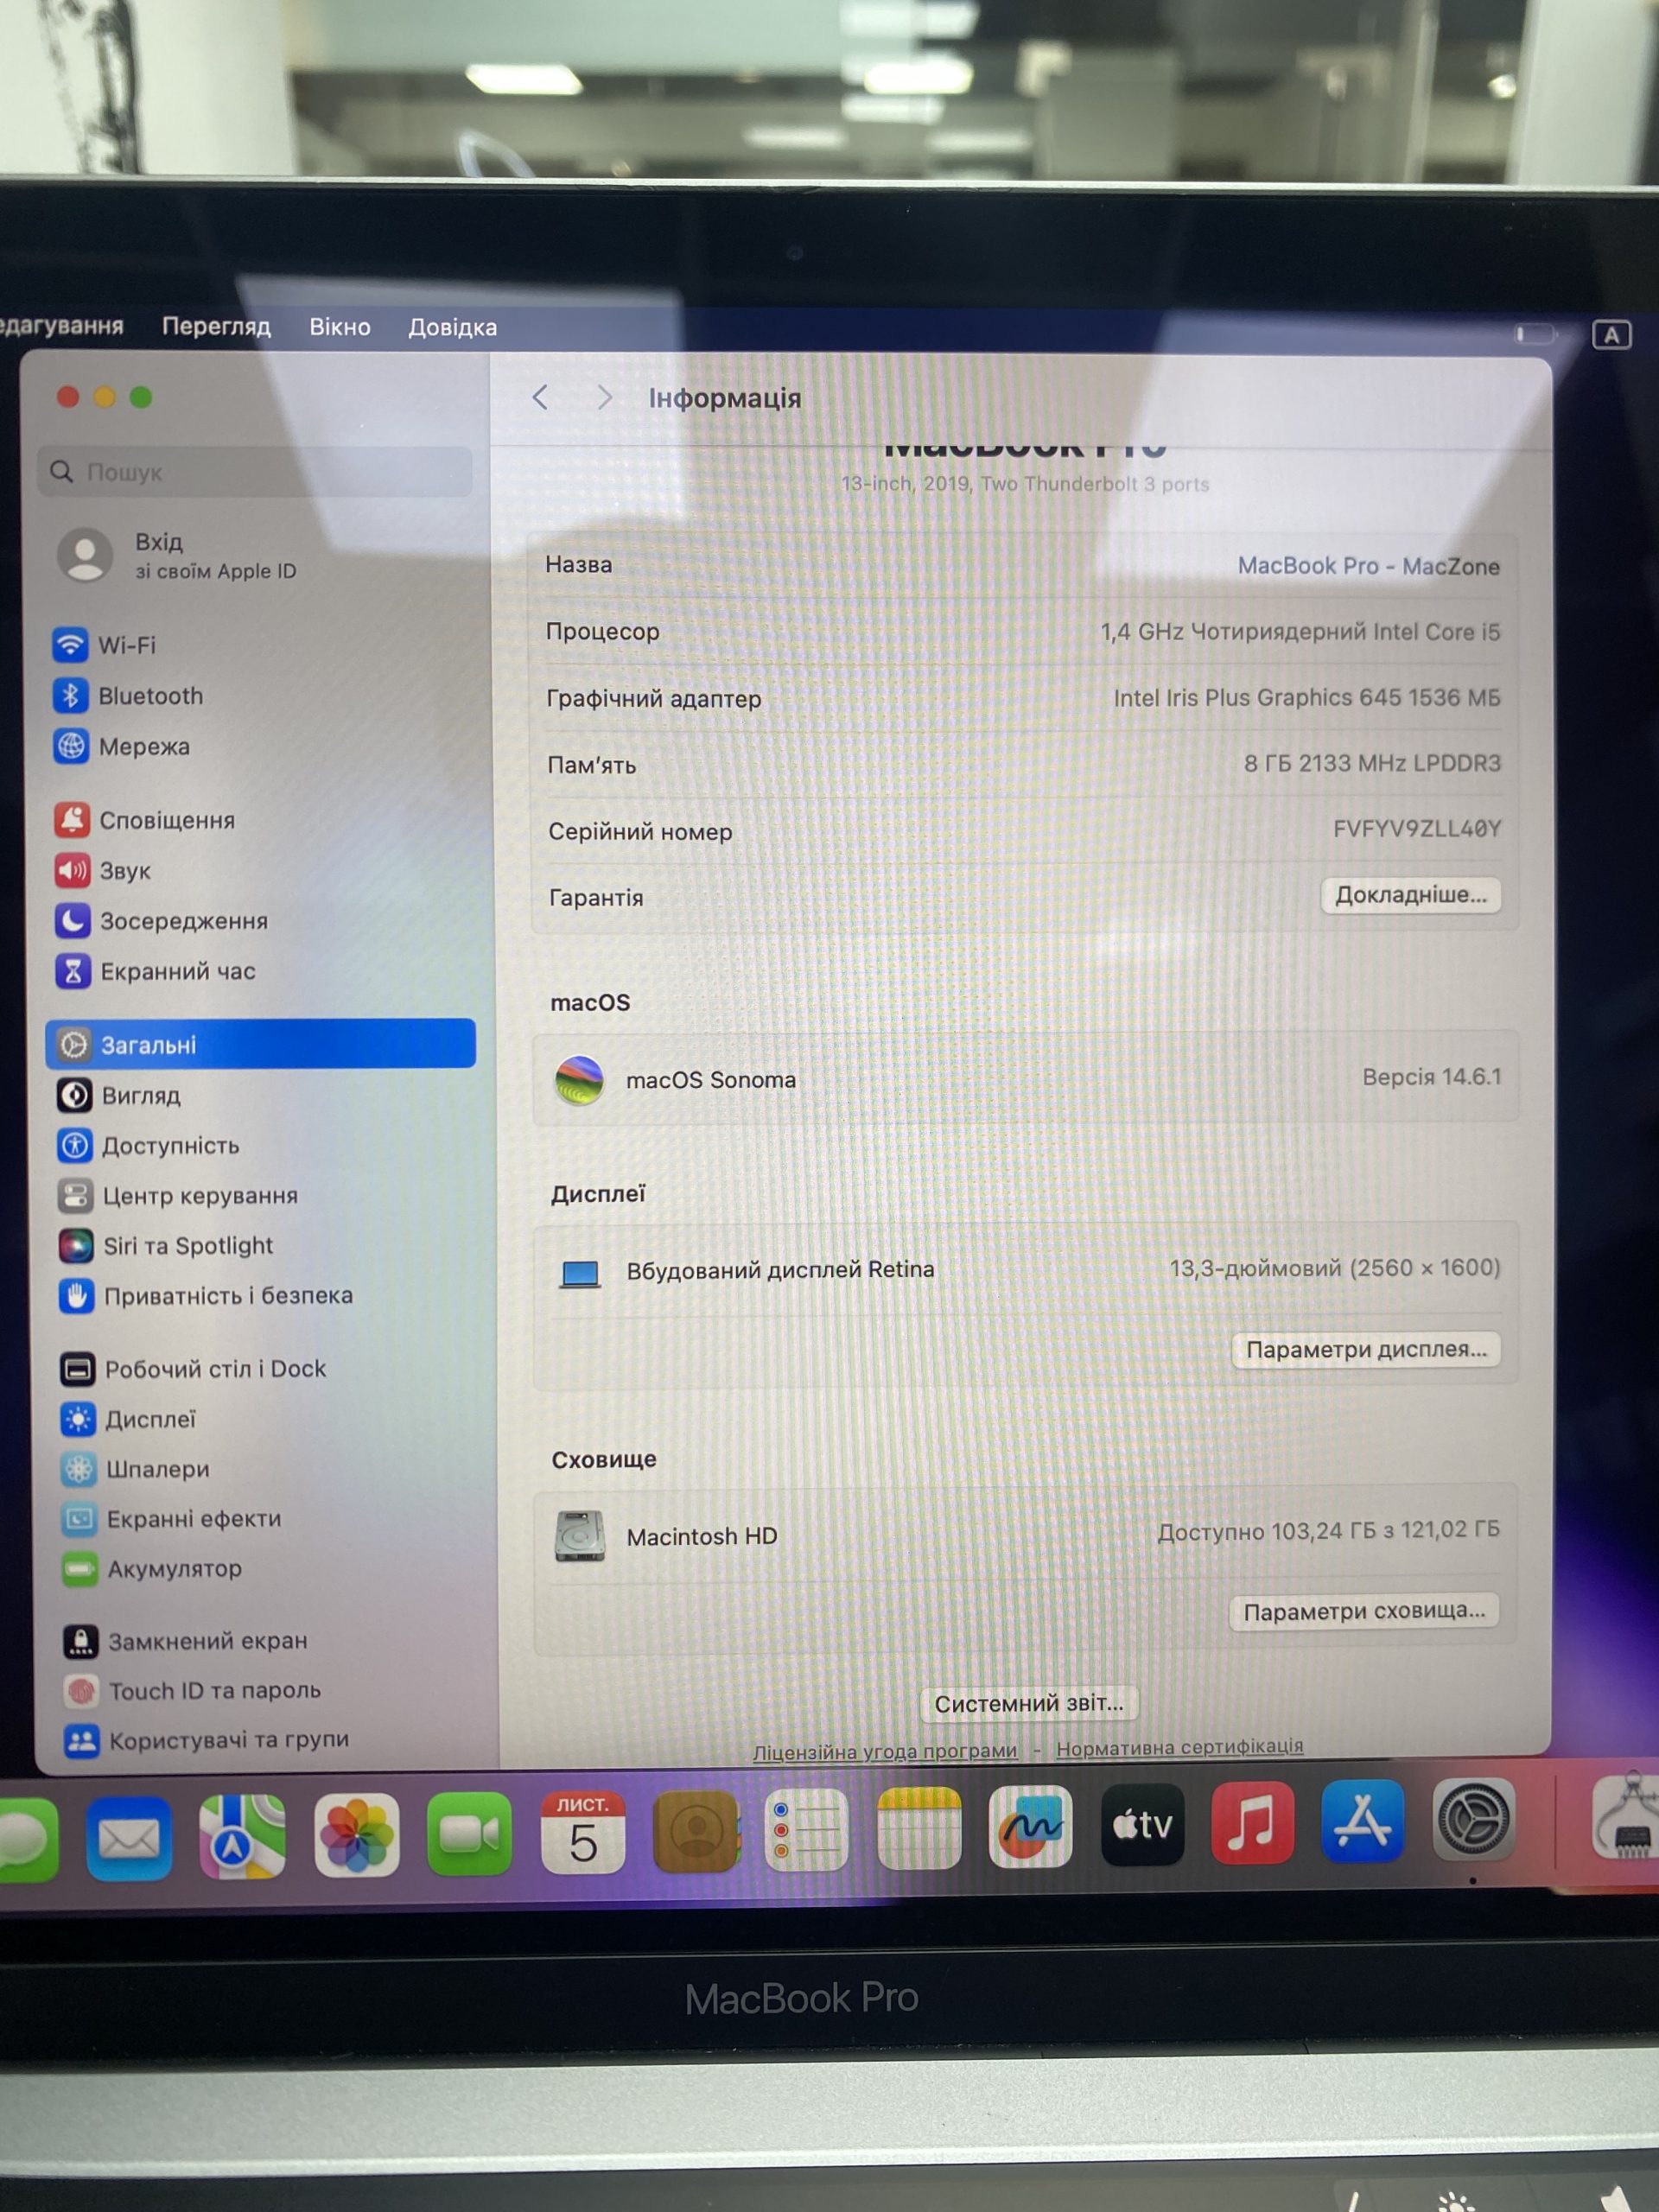This screenshot has width=1659, height=2212.
Task: Click battery status icon in menu bar
Action: pyautogui.click(x=1535, y=334)
